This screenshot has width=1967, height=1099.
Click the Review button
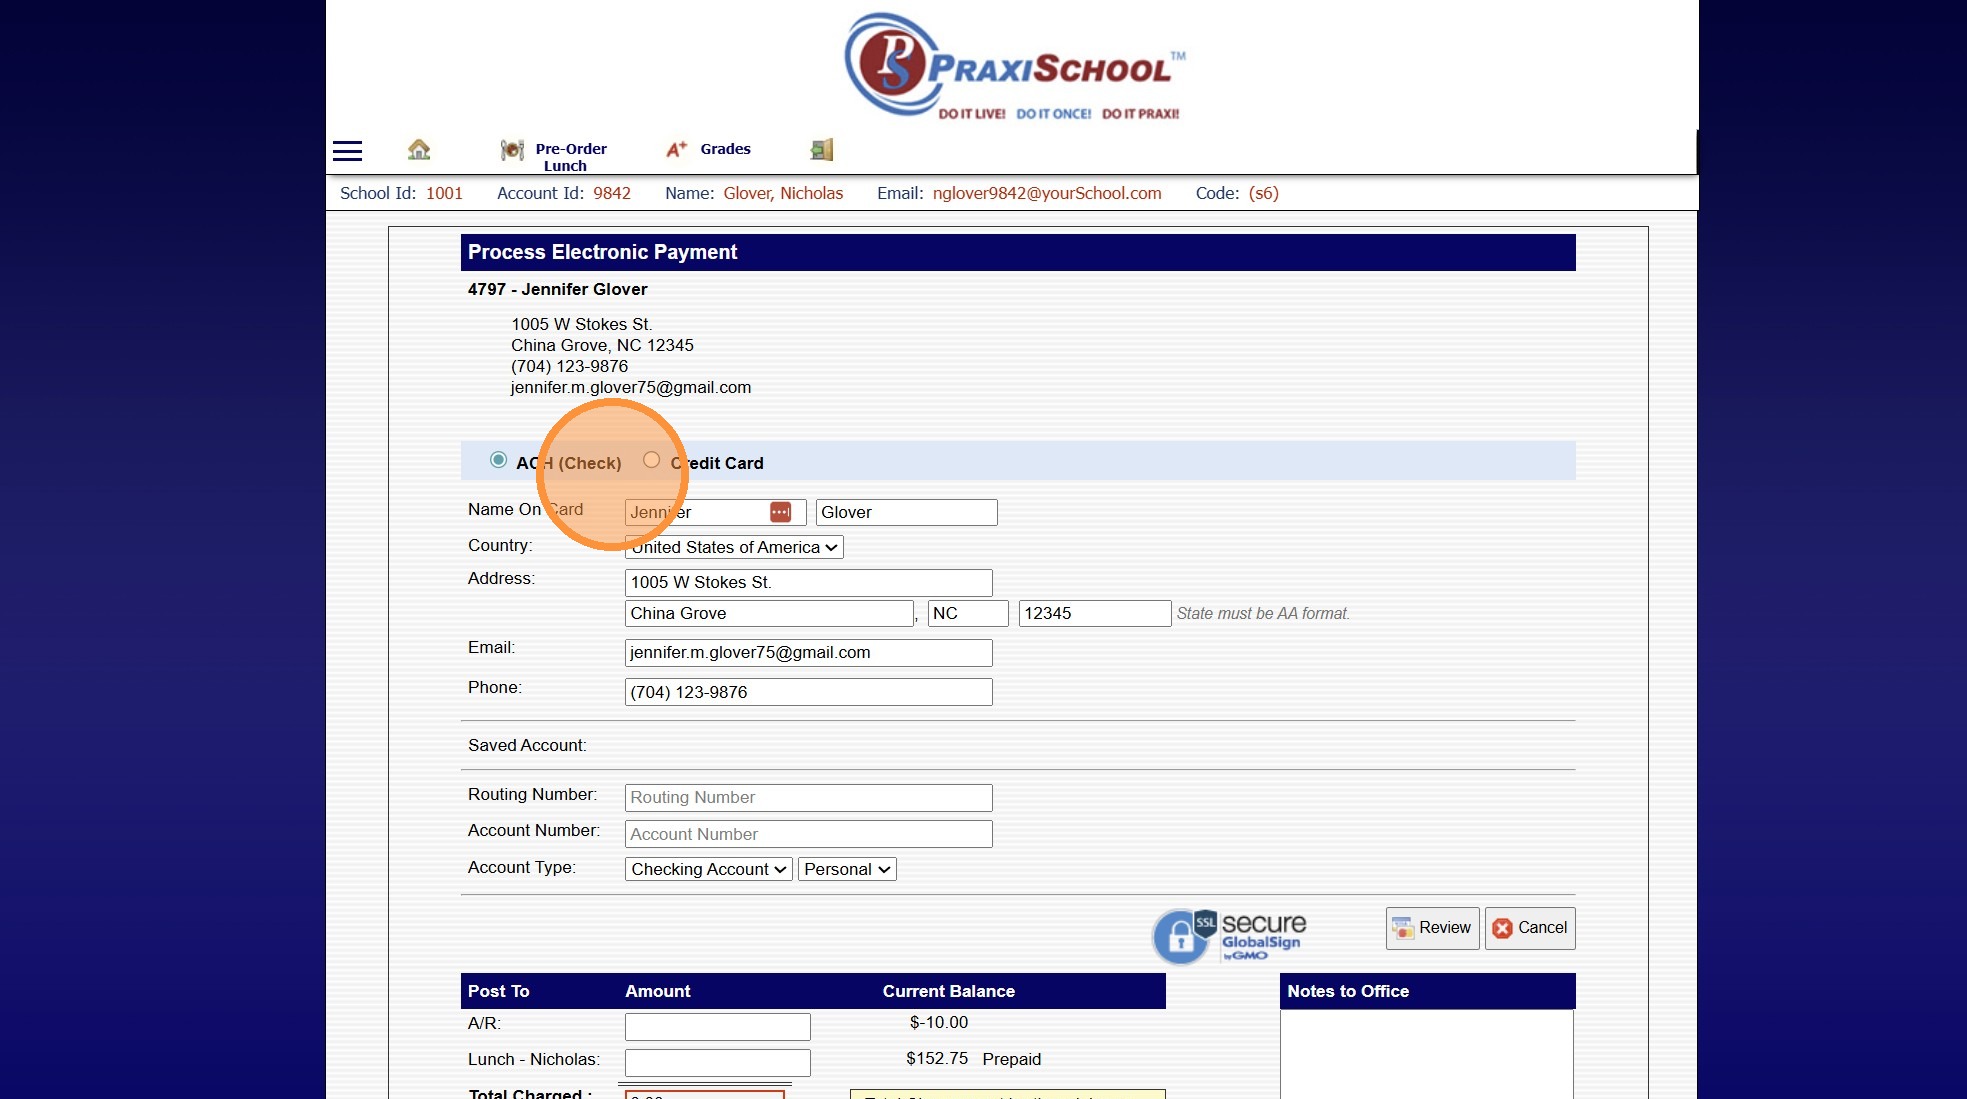(x=1432, y=928)
